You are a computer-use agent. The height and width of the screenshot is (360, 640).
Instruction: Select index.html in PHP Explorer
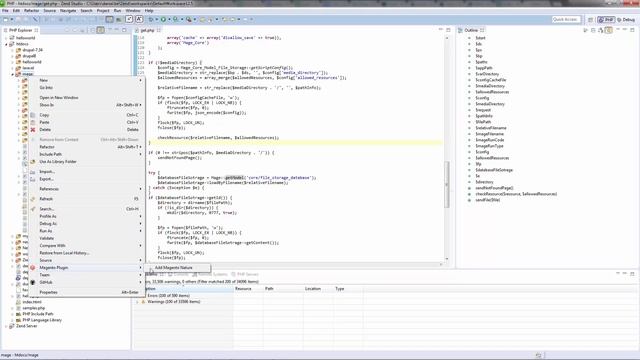click(32, 302)
